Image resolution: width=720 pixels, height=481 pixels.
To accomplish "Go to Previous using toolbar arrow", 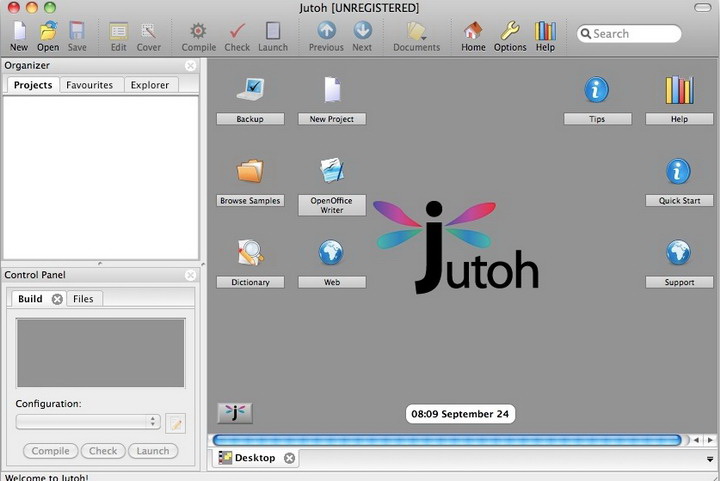I will (x=326, y=30).
